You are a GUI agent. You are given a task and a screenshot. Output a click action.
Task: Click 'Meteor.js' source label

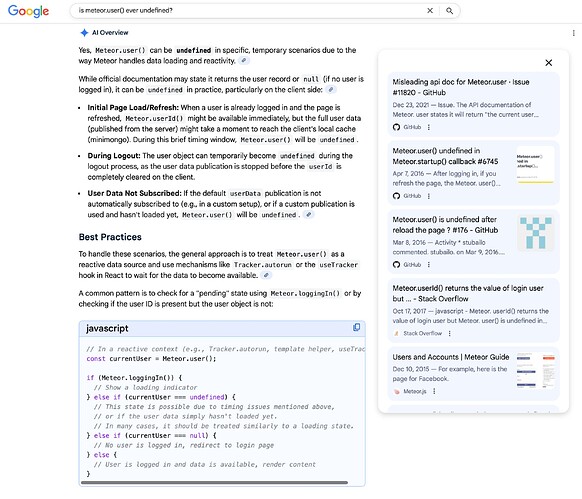coord(415,391)
